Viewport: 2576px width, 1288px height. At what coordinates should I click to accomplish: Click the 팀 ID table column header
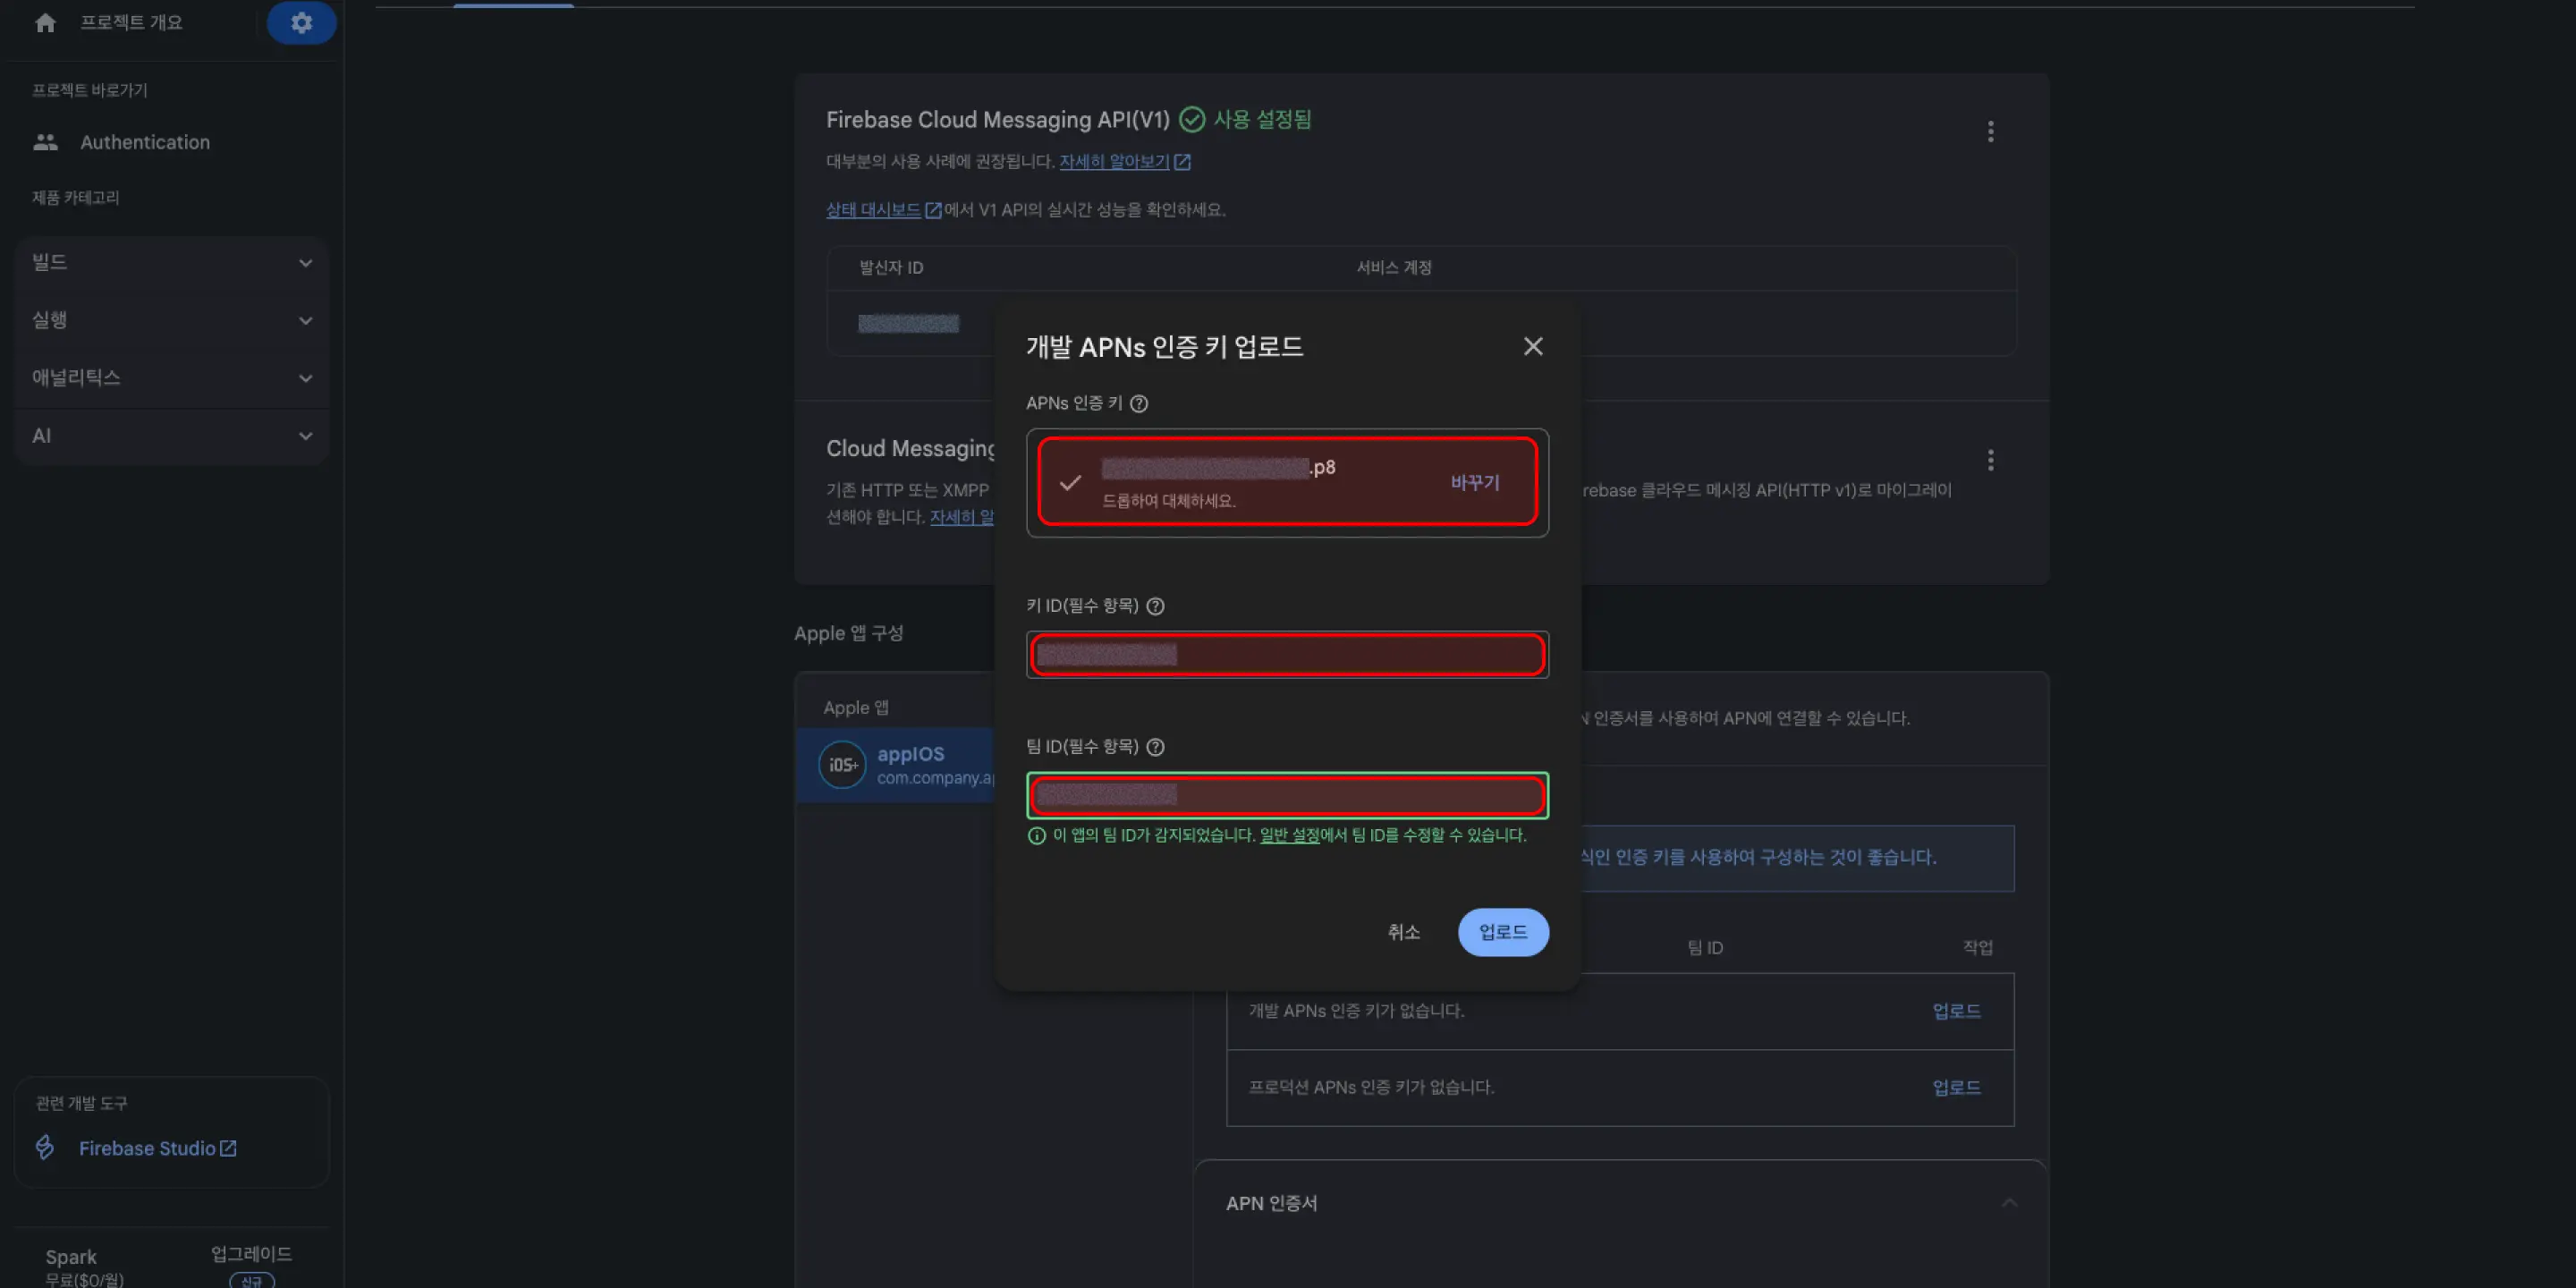1705,948
